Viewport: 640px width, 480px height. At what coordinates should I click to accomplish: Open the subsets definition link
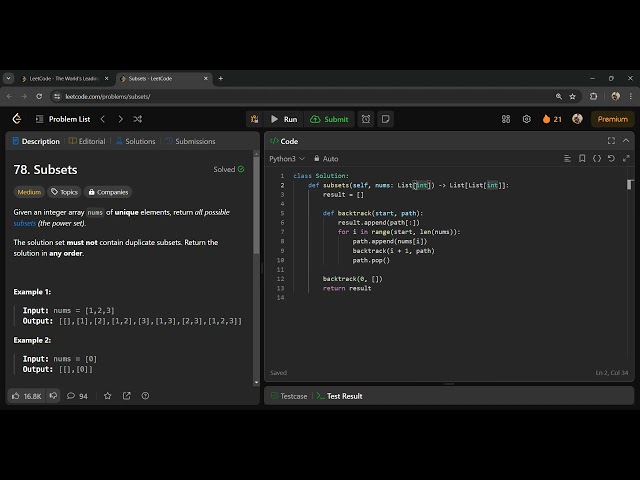[24, 223]
